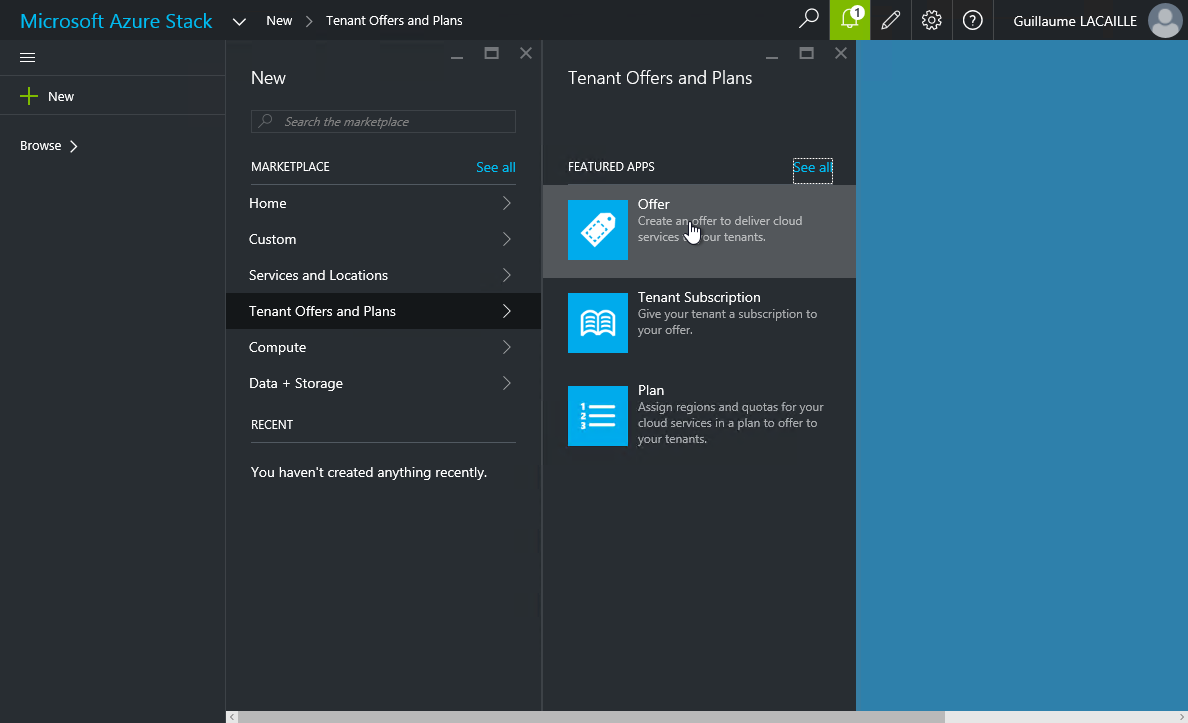Screen dimensions: 1188x723
Task: Close the Tenant Offers and Plans blade
Action: [x=841, y=53]
